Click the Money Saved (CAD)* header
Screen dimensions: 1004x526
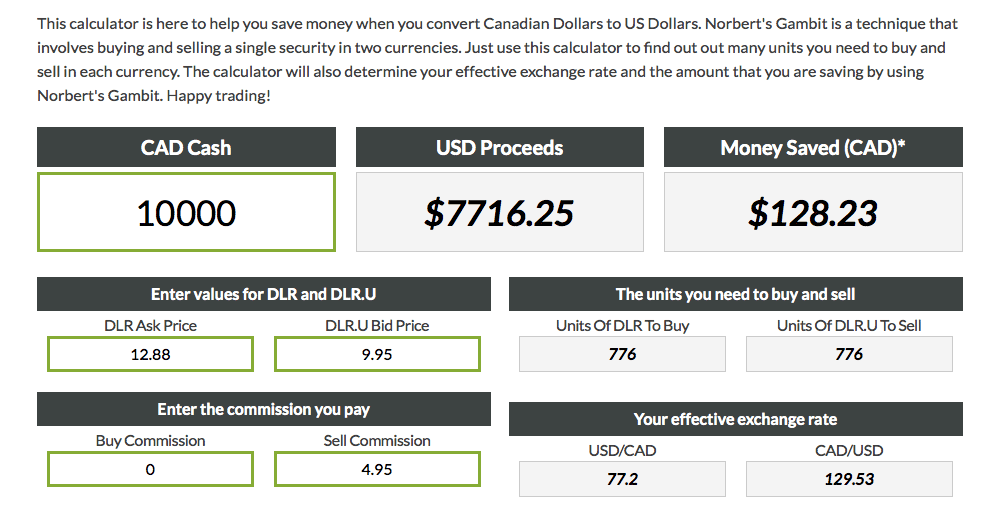(813, 148)
